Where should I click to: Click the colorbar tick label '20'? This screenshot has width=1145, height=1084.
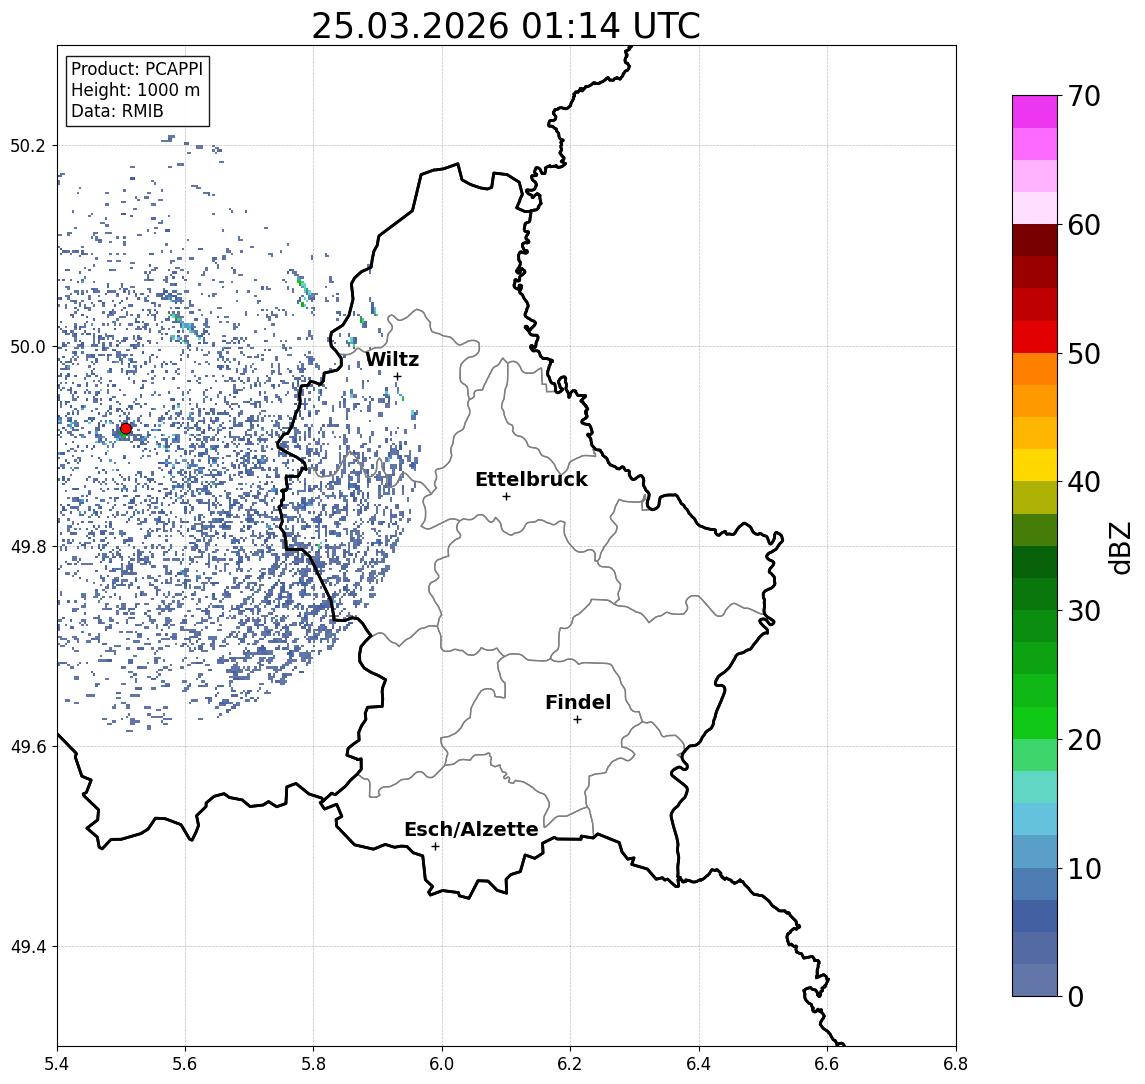(x=1084, y=739)
